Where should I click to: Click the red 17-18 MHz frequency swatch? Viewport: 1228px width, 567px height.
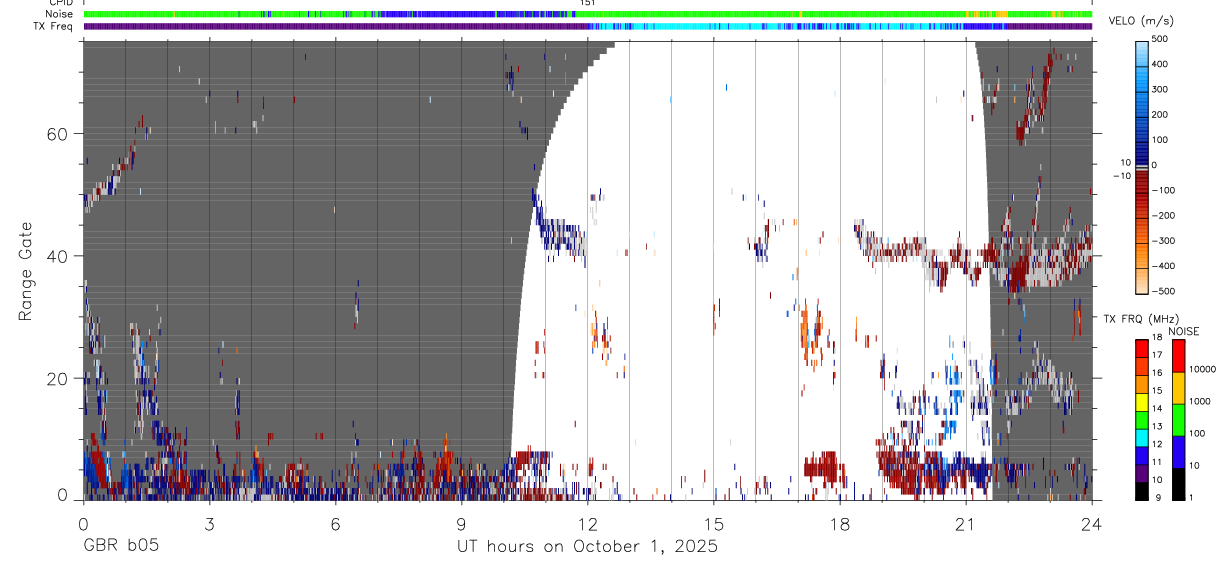coord(1141,348)
